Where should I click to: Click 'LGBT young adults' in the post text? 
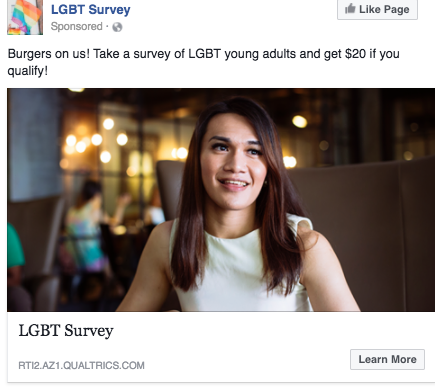(242, 54)
